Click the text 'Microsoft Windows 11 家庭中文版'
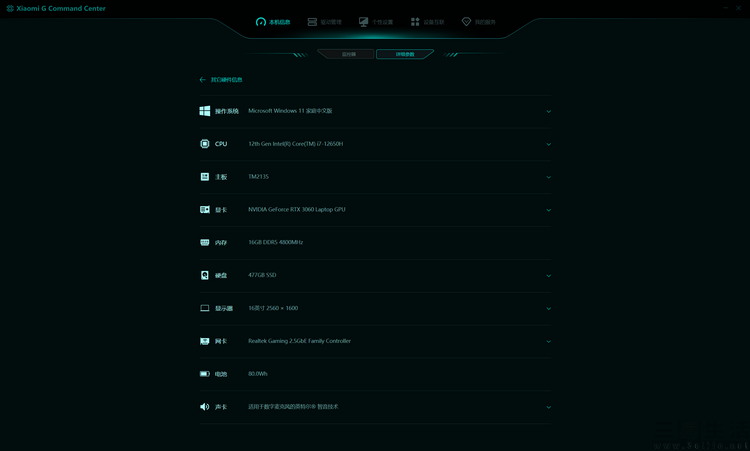 point(290,110)
